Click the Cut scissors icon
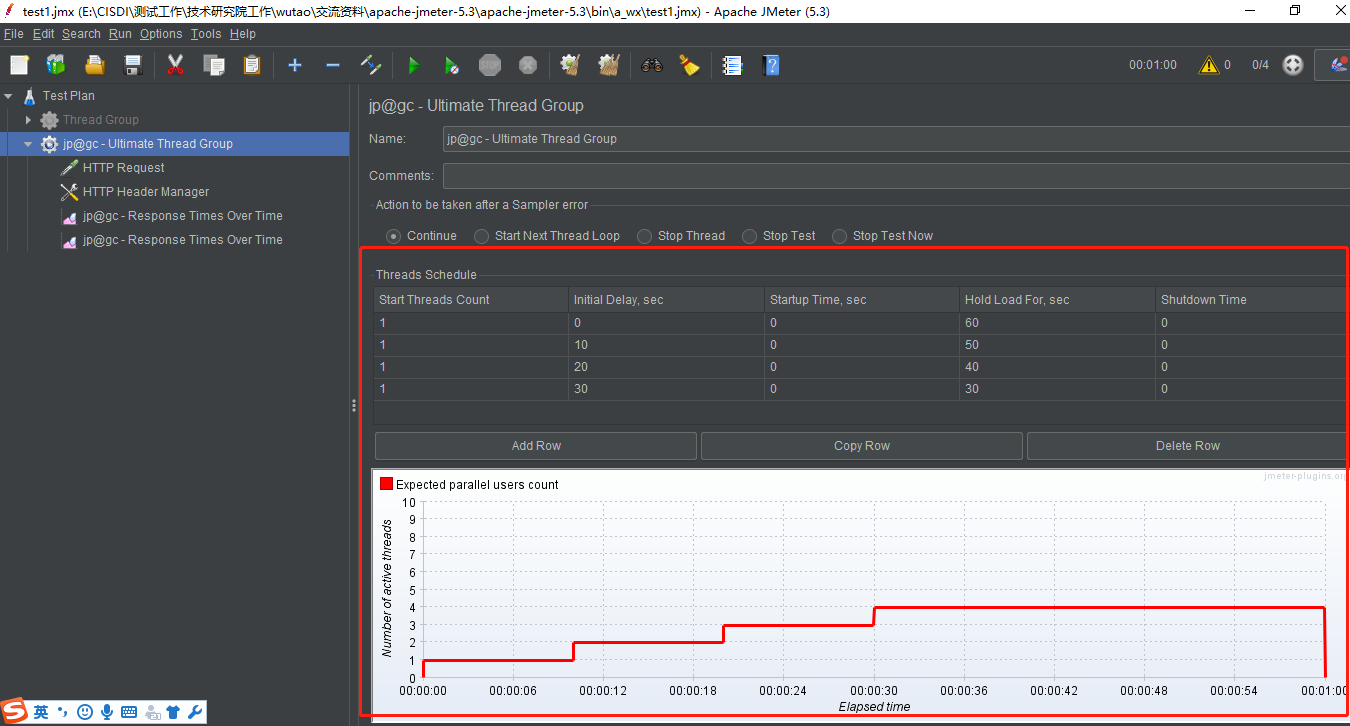1350x726 pixels. tap(175, 65)
